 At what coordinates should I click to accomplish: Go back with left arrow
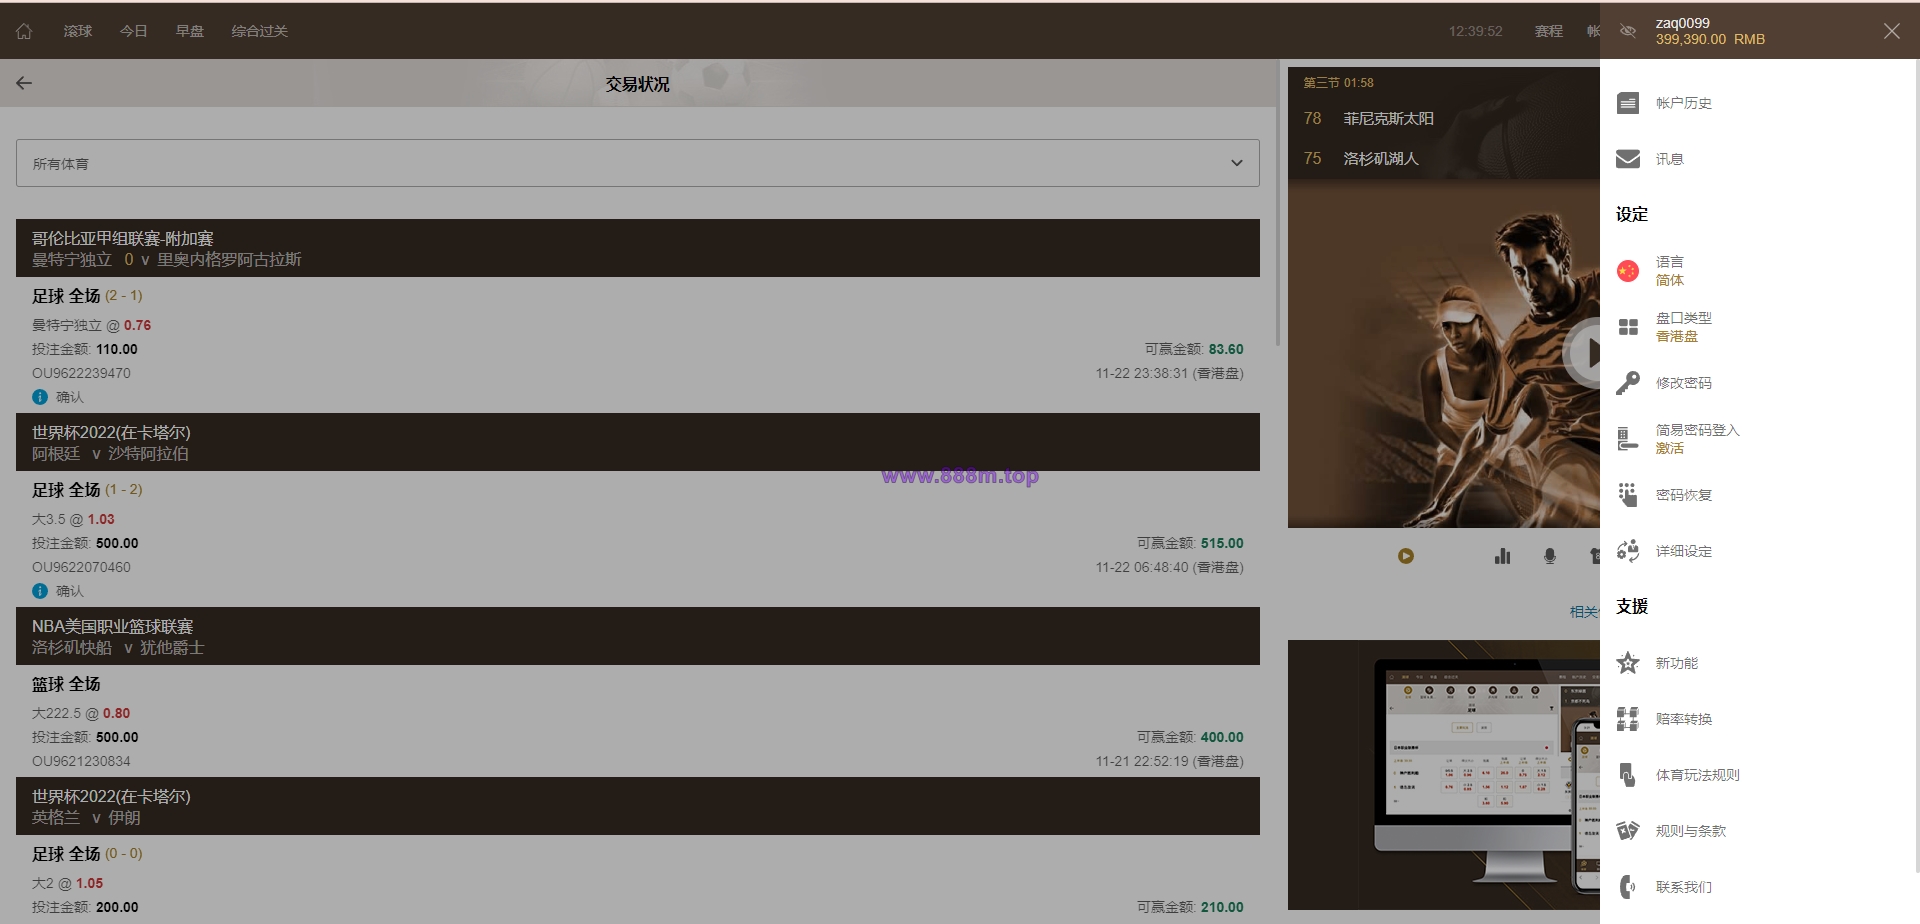point(24,83)
